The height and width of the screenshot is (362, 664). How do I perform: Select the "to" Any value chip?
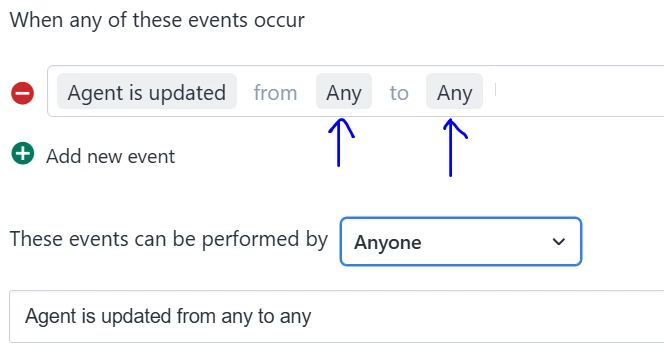(454, 91)
